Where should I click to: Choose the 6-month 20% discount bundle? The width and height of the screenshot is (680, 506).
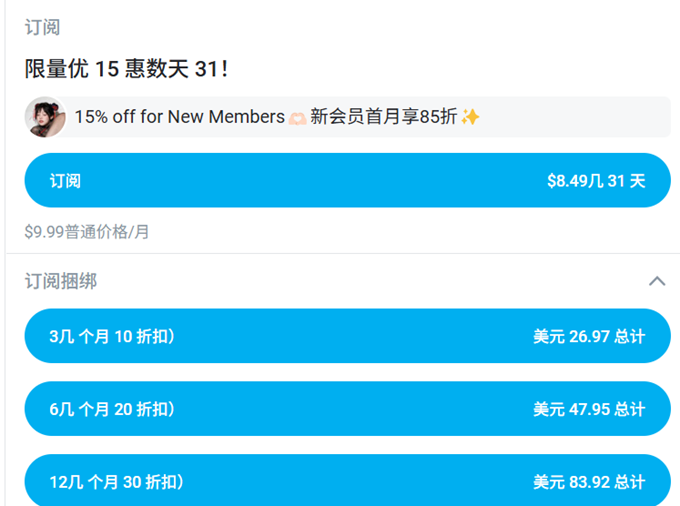pyautogui.click(x=347, y=409)
